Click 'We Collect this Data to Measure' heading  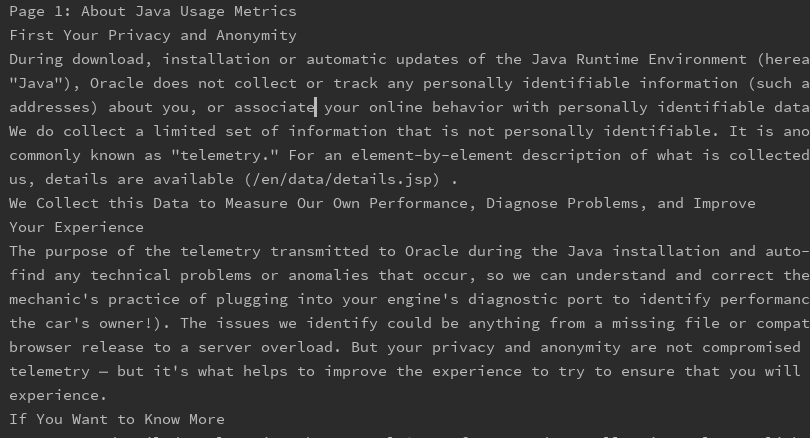pos(148,203)
